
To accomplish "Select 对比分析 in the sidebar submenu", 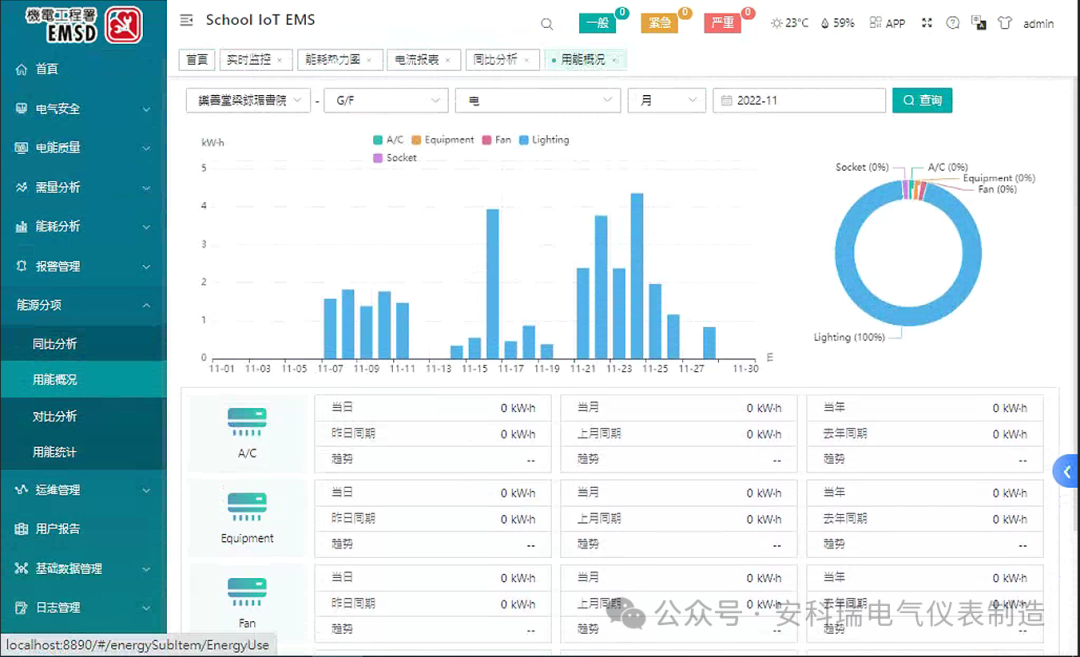I will pyautogui.click(x=55, y=416).
